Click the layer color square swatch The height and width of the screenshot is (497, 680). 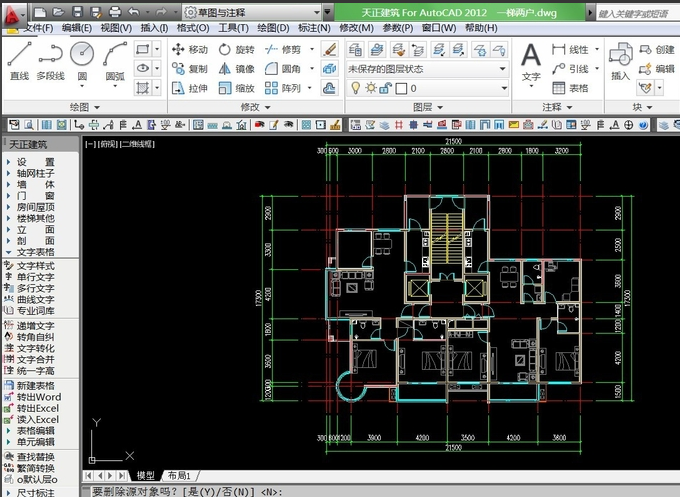(401, 88)
